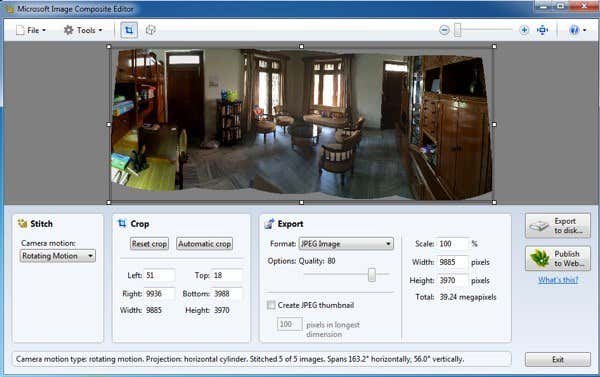Image resolution: width=600 pixels, height=377 pixels.
Task: Click the Publish to Web icon button
Action: coord(558,258)
